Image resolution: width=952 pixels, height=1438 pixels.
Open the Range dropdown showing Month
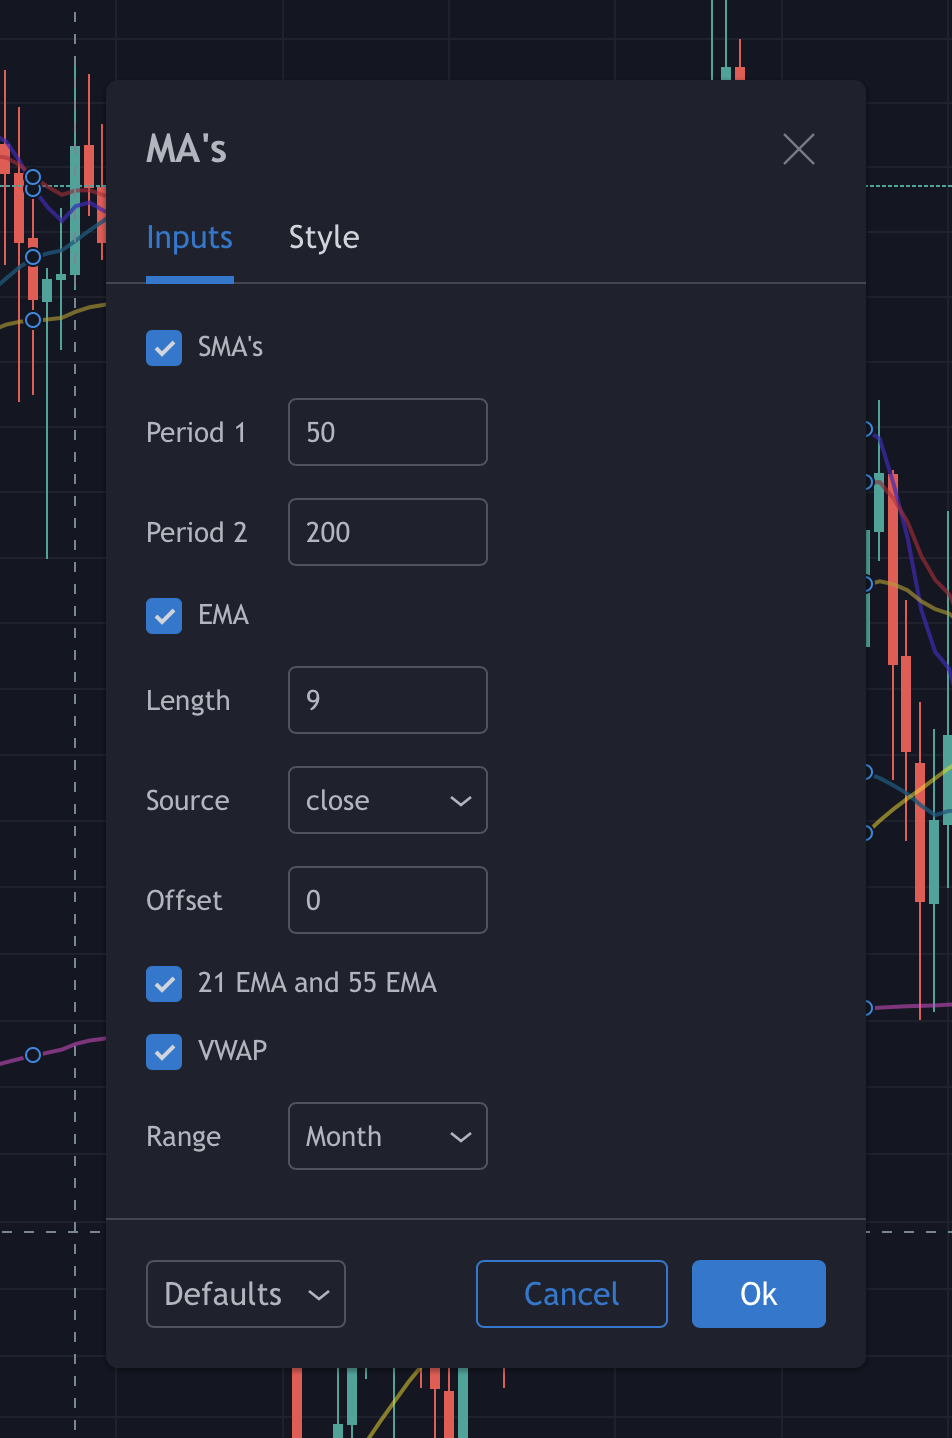click(x=387, y=1136)
